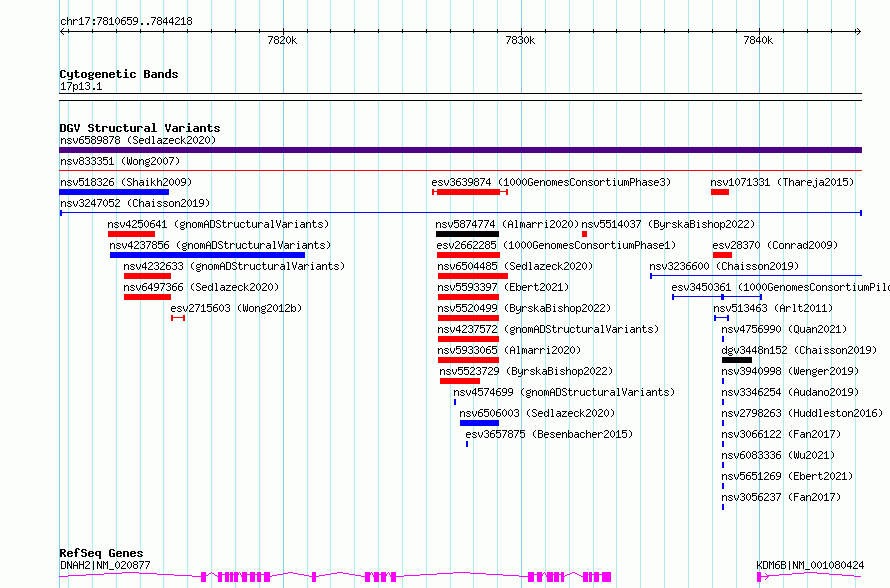
Task: Open nsv6504485 (Sedlazeck2020) label
Action: click(515, 266)
